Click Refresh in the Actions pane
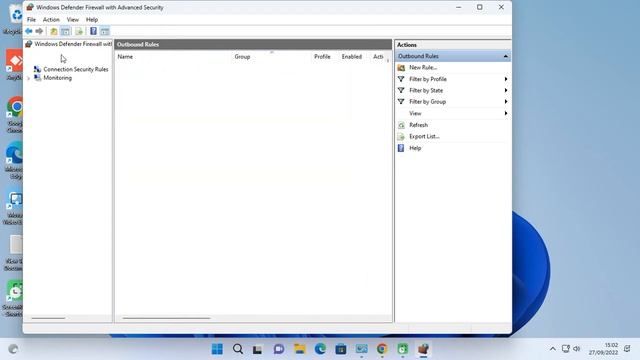Viewport: 640px width, 360px height. coord(418,125)
